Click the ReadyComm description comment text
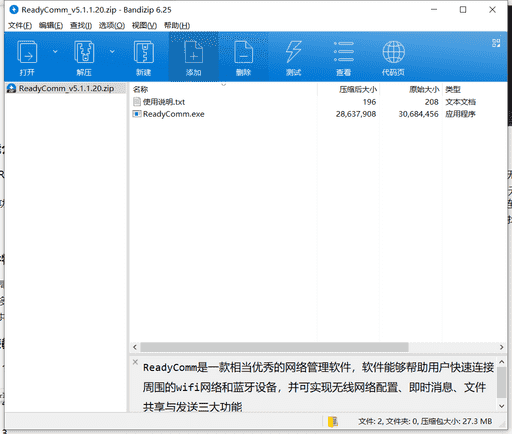The height and width of the screenshot is (434, 512). coord(318,387)
